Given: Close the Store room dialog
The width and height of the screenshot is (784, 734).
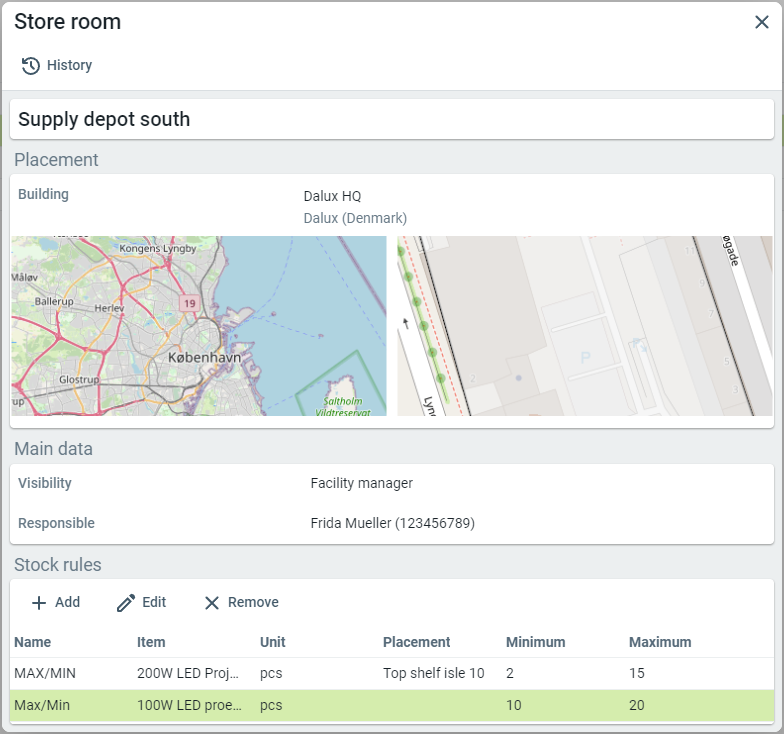Looking at the screenshot, I should [x=761, y=22].
